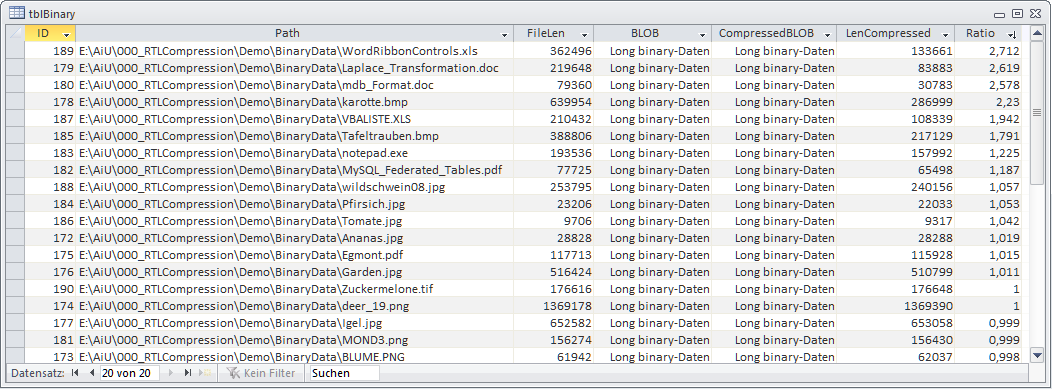Click the BLUME.PNG path cell

pos(295,357)
